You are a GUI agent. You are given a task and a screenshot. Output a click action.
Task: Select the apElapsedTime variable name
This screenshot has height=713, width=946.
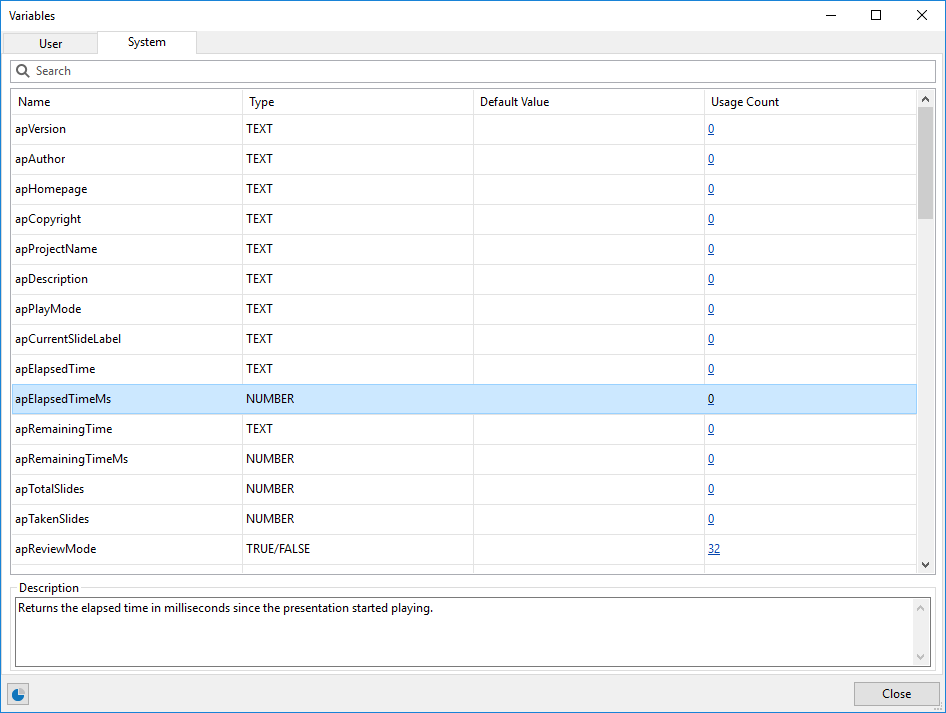coord(55,369)
